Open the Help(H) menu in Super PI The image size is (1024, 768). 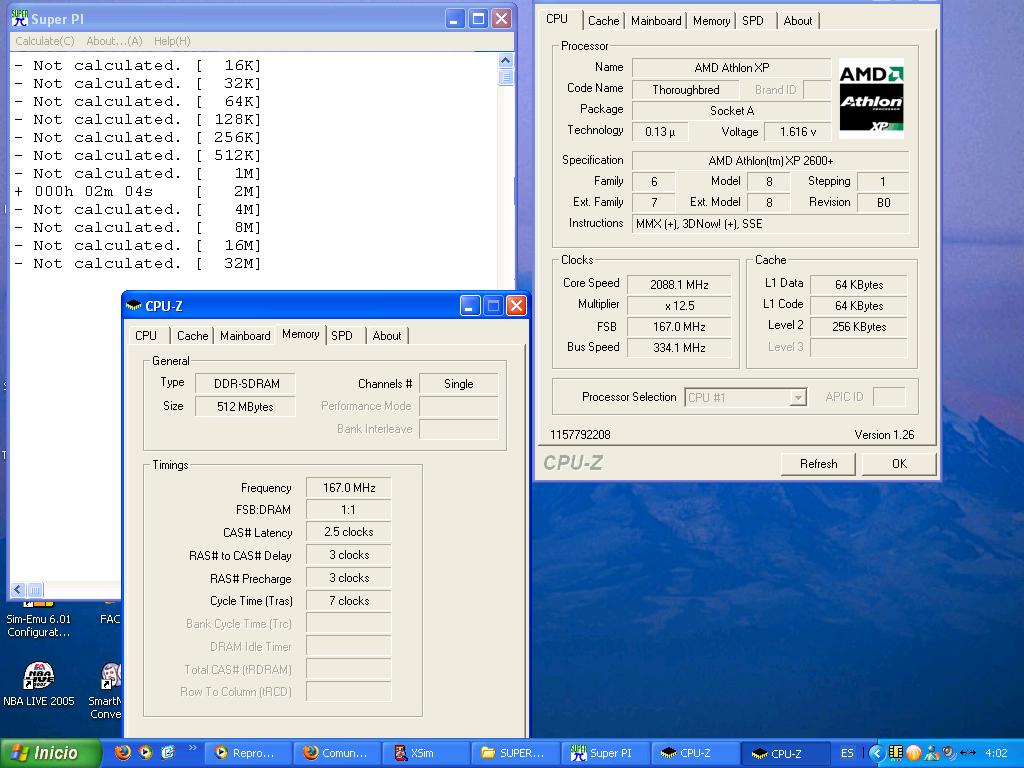click(x=171, y=41)
